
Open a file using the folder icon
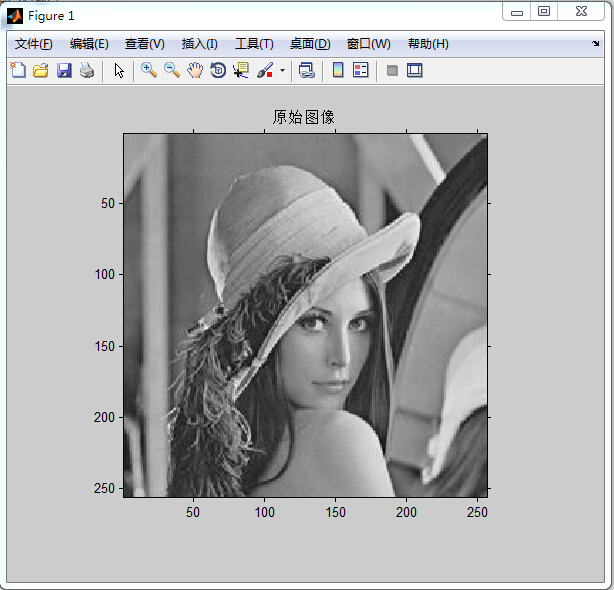pos(41,70)
